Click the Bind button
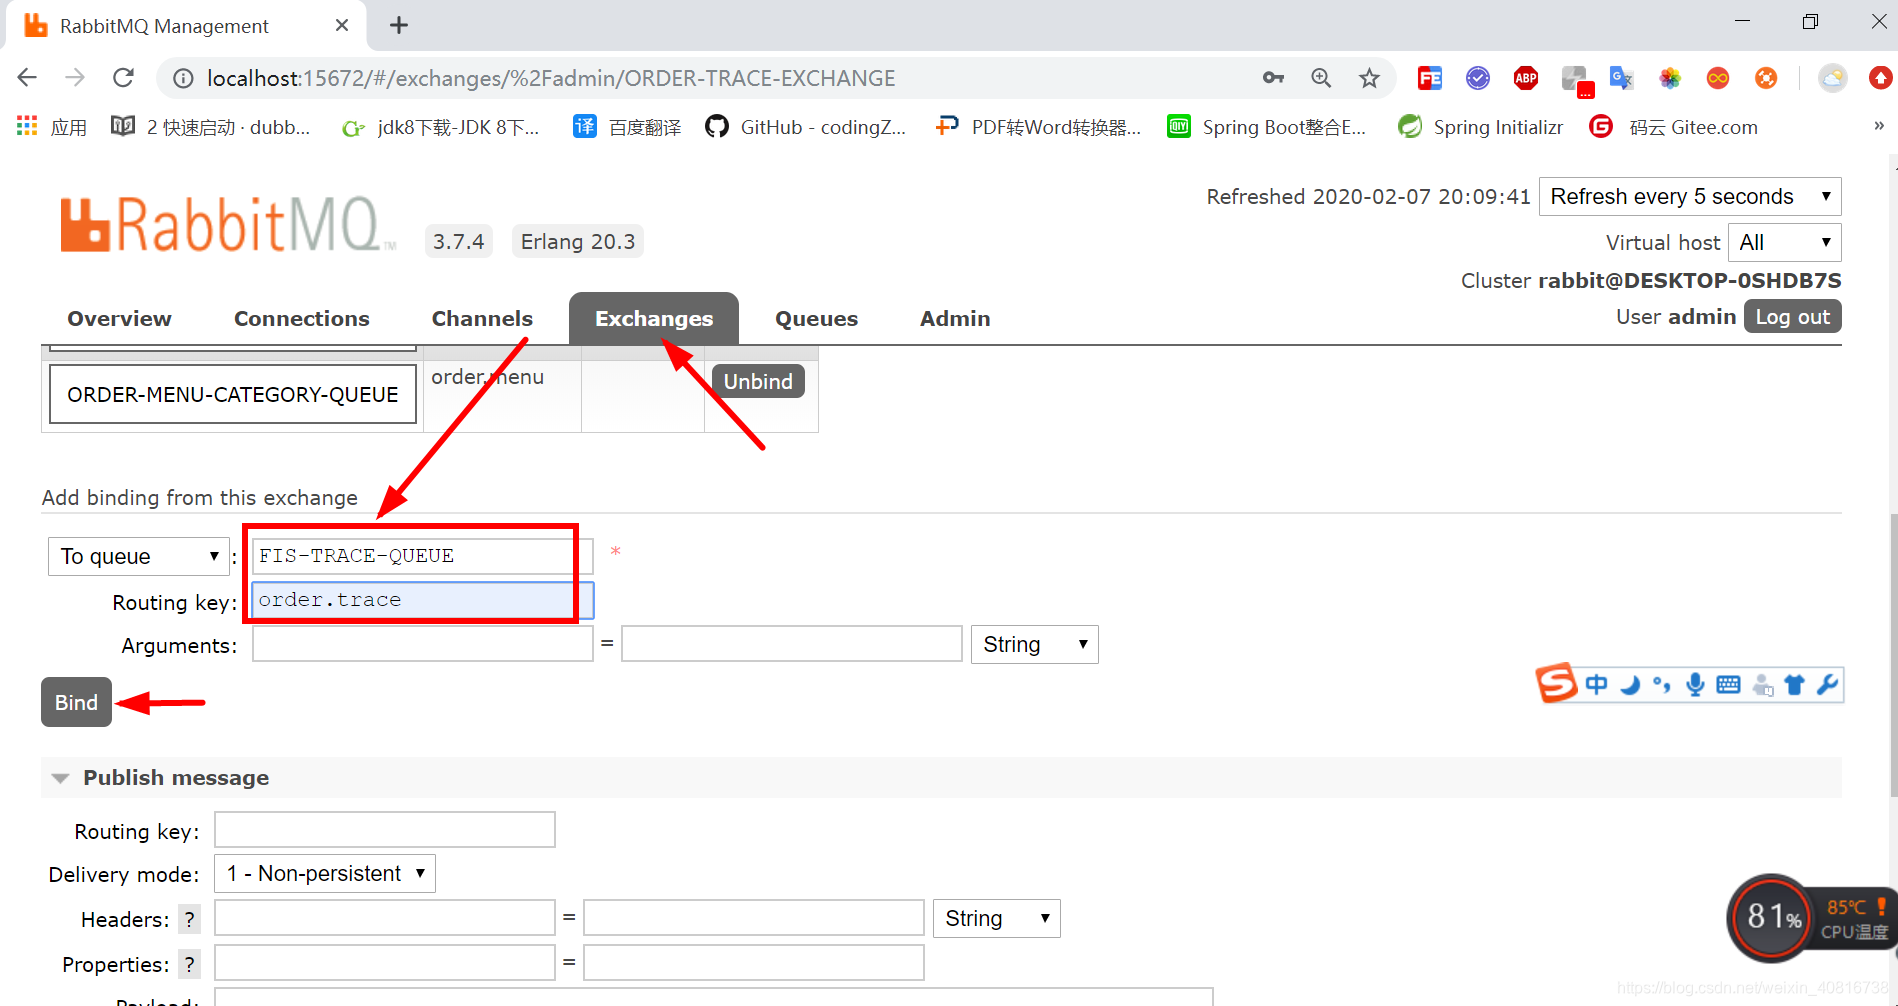 (x=76, y=702)
